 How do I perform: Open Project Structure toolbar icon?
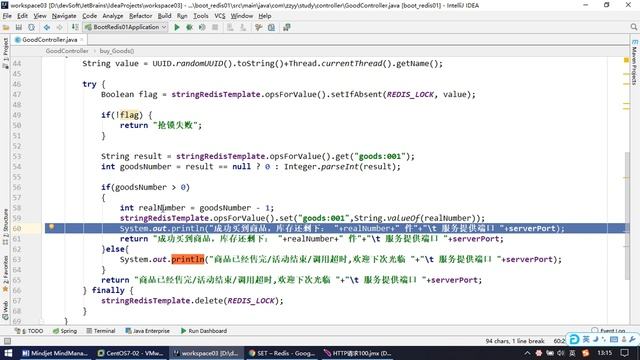[x=271, y=27]
